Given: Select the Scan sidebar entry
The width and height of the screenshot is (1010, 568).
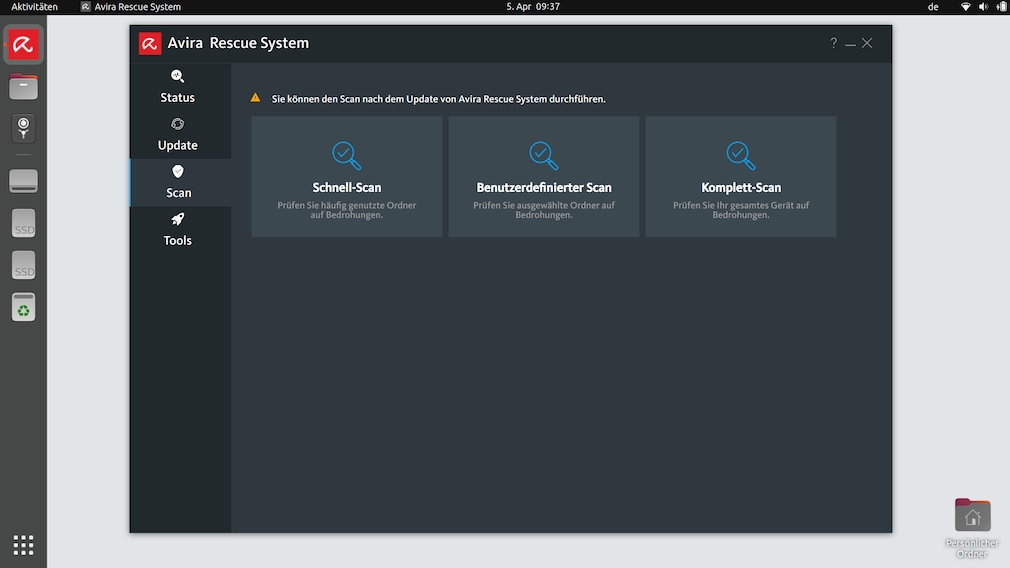Looking at the screenshot, I should click(178, 182).
